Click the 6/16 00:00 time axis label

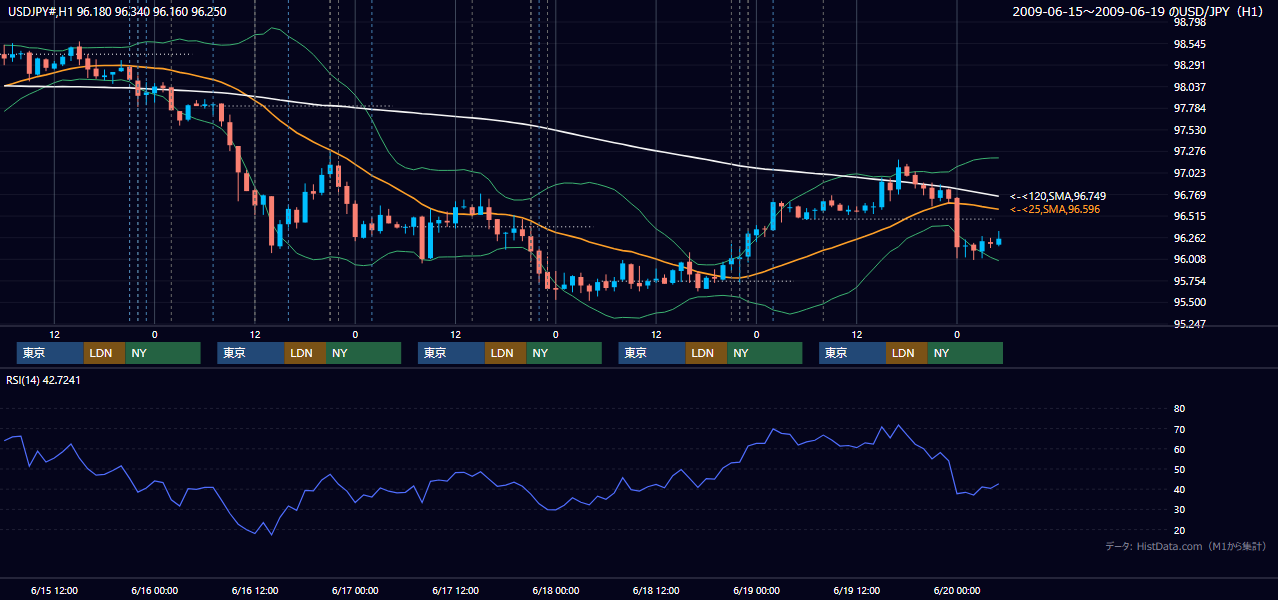(x=154, y=590)
